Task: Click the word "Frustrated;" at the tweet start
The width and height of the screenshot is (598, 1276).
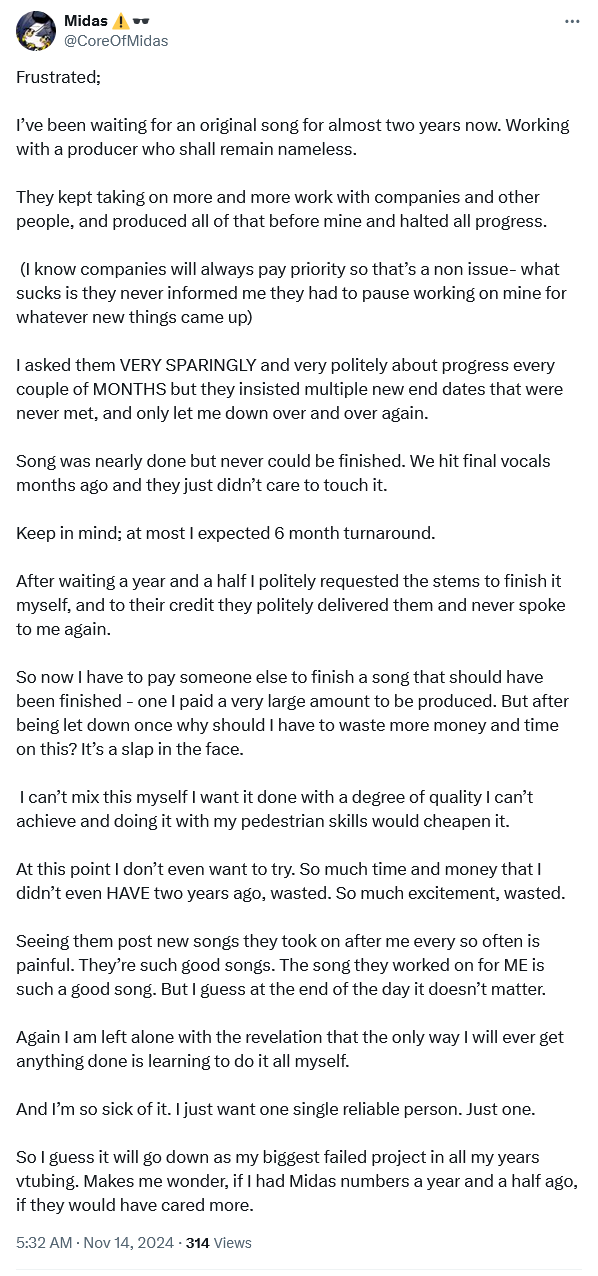Action: (x=58, y=77)
